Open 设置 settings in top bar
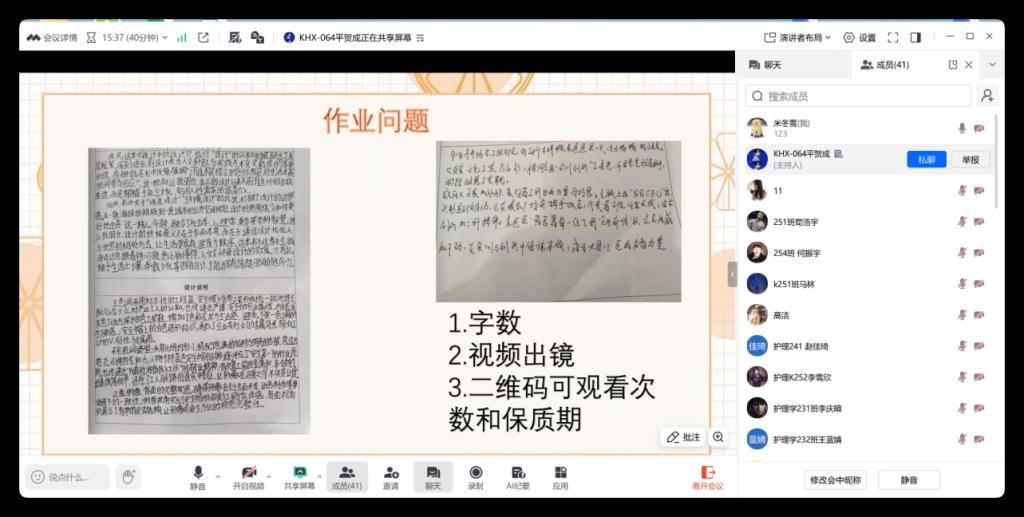This screenshot has height=517, width=1024. (859, 37)
